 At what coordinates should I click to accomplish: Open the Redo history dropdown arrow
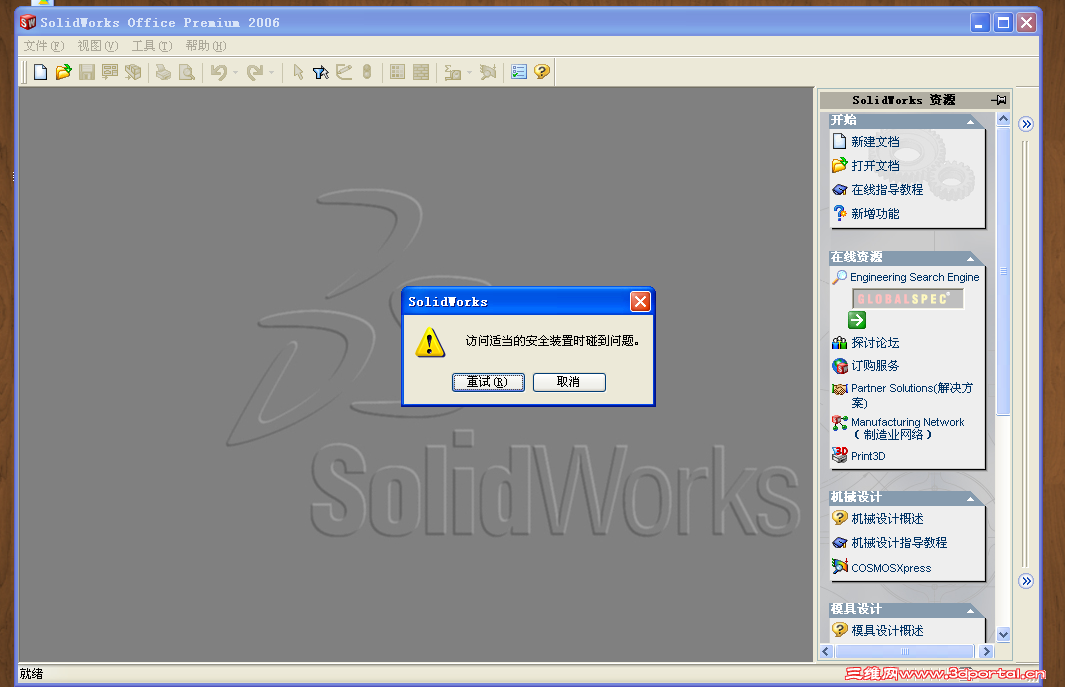point(272,72)
